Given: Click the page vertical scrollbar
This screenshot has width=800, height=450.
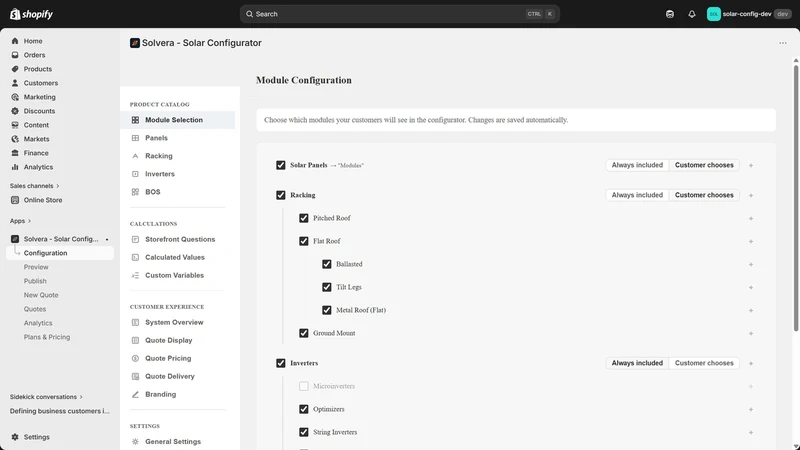Looking at the screenshot, I should point(795,198).
